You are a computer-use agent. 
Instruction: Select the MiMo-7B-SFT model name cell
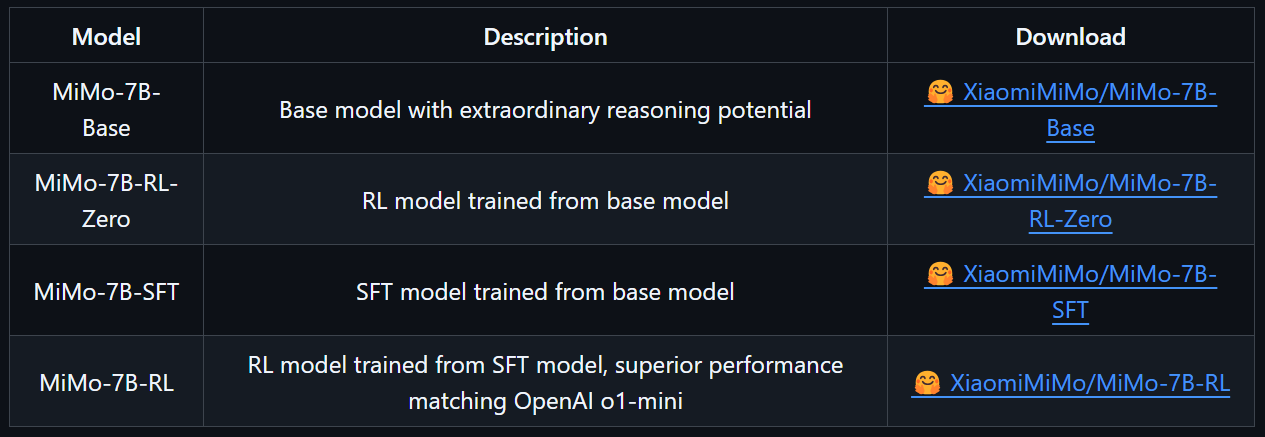[106, 292]
